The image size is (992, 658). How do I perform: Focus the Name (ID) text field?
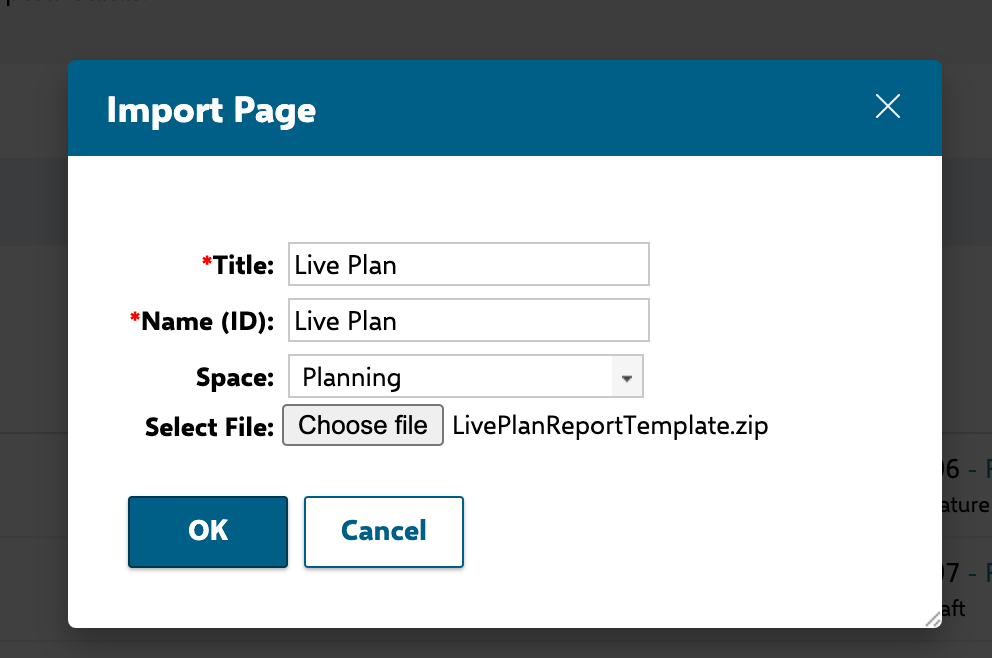(469, 320)
